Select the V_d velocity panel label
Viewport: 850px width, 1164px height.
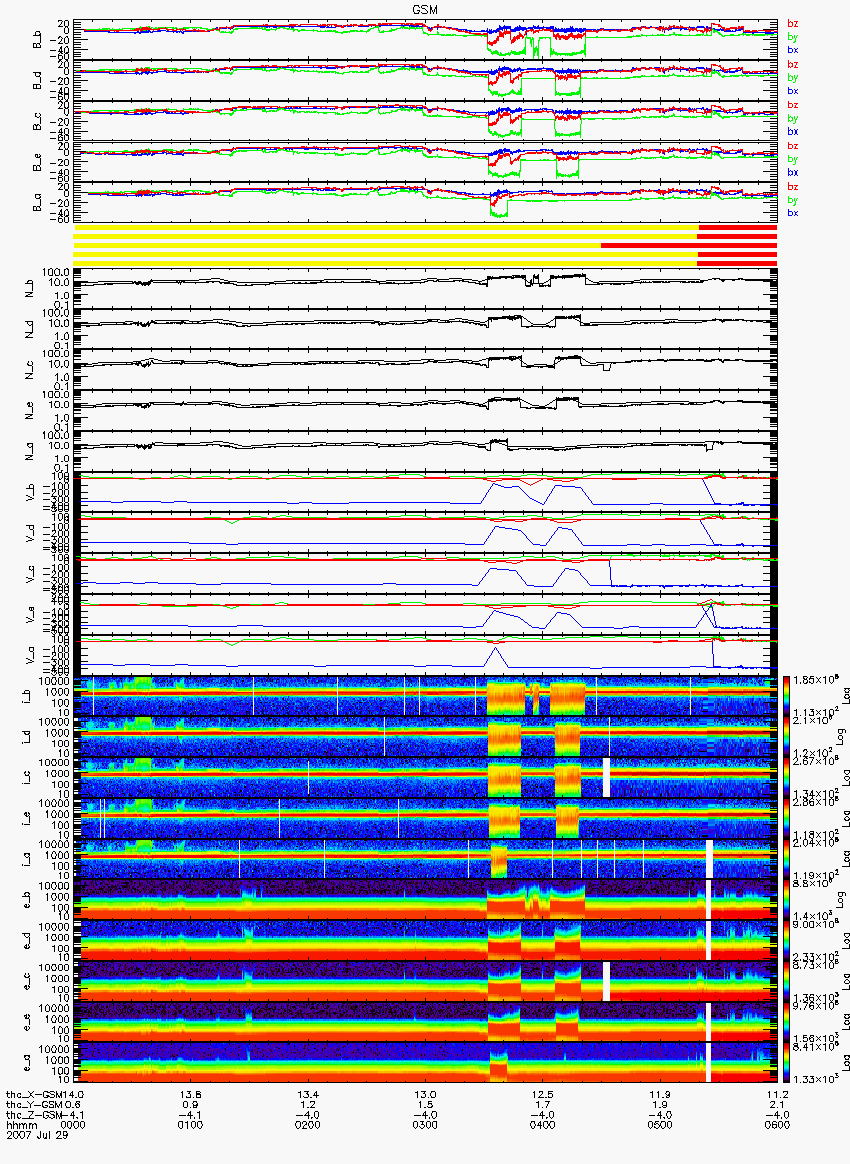click(31, 532)
